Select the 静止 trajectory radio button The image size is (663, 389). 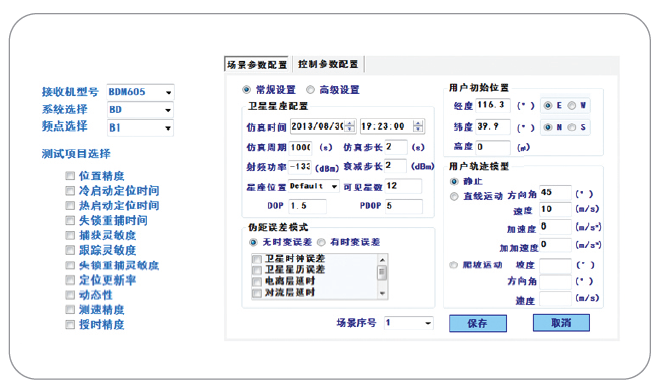454,181
